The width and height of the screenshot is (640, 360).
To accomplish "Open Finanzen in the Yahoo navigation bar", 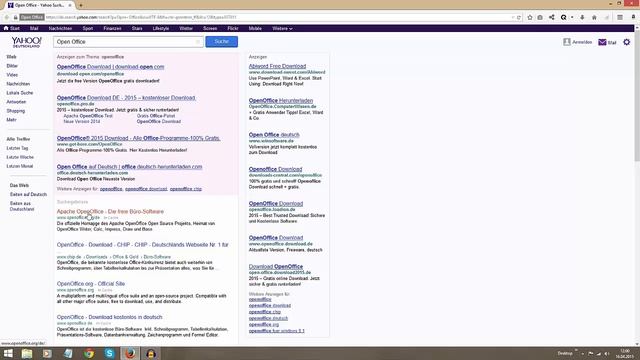I will (x=112, y=29).
